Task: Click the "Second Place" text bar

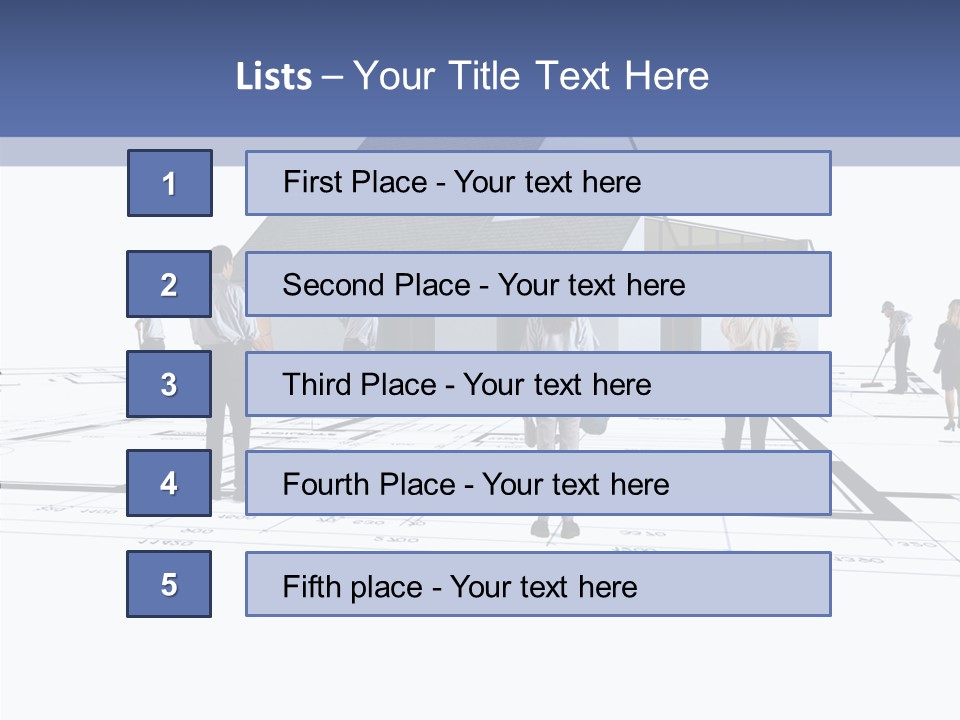Action: coord(538,284)
